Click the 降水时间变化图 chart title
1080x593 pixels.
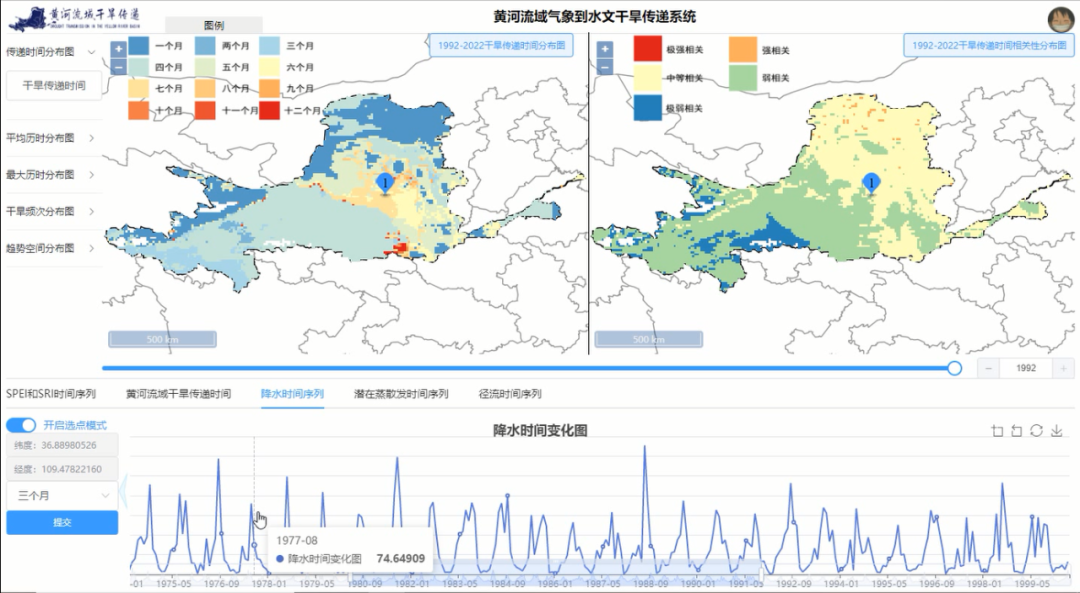540,431
